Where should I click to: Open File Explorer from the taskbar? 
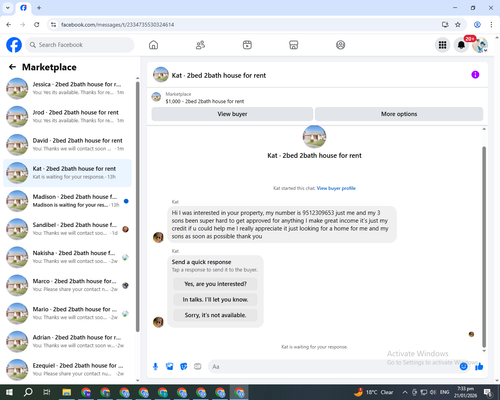tap(67, 392)
